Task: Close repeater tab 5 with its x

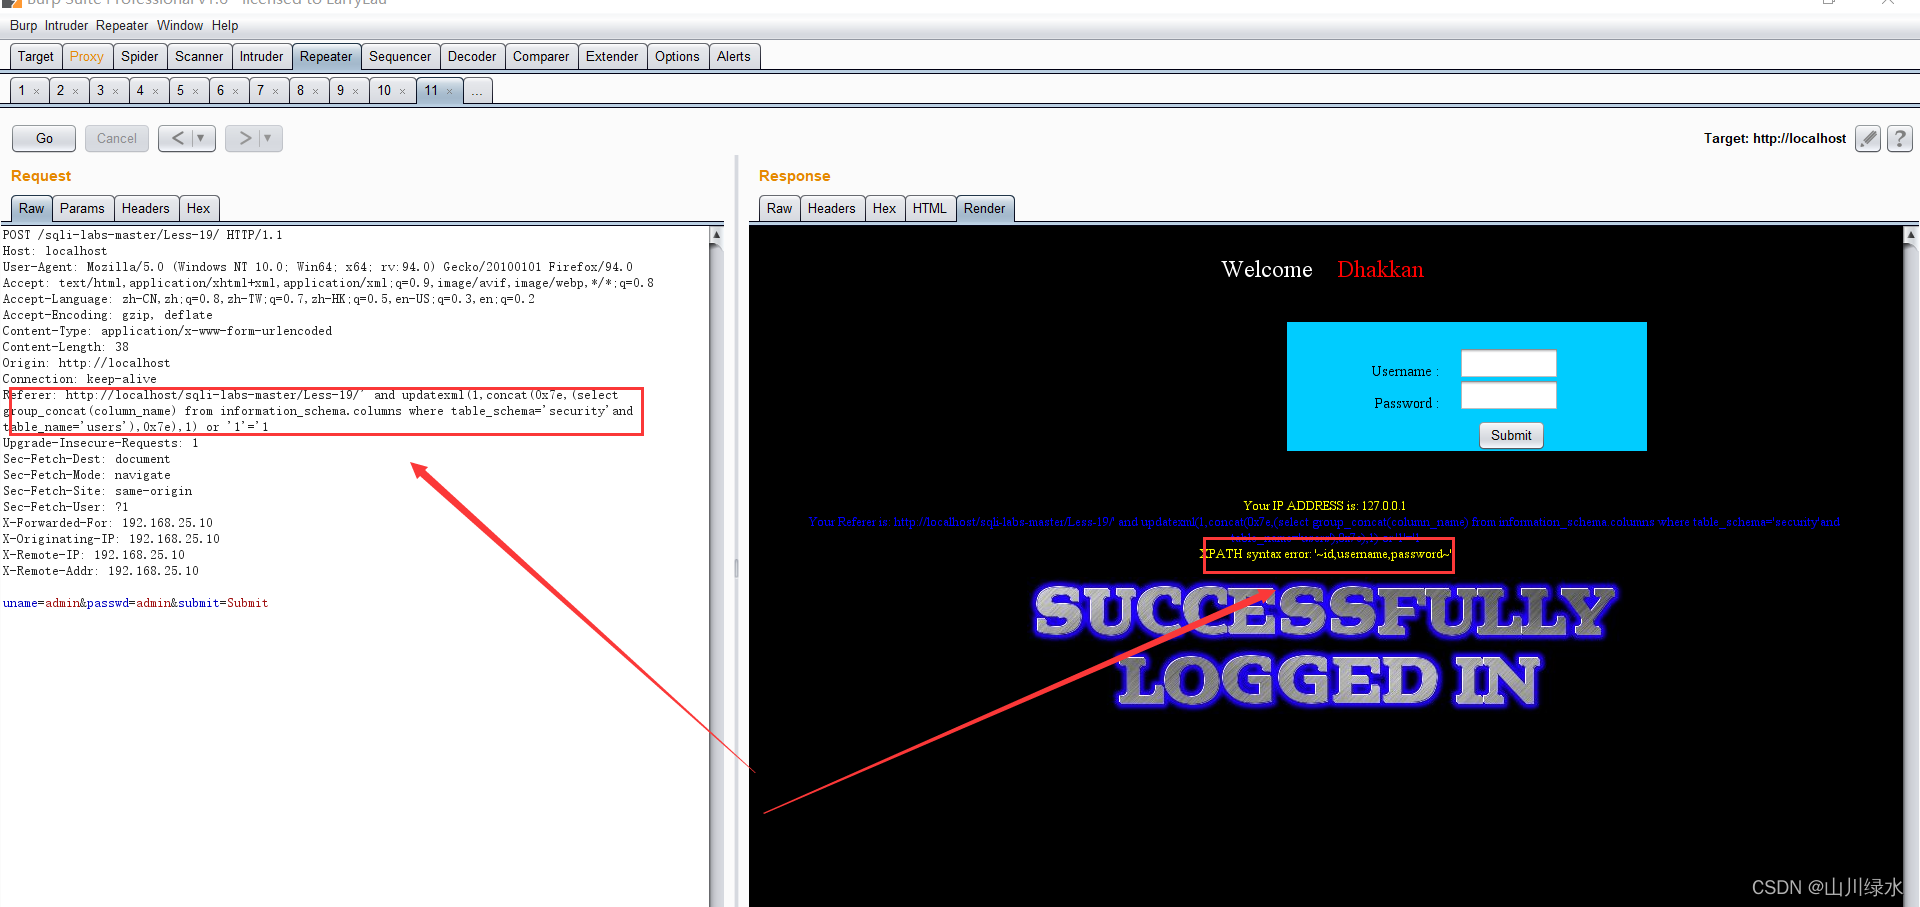Action: [196, 91]
